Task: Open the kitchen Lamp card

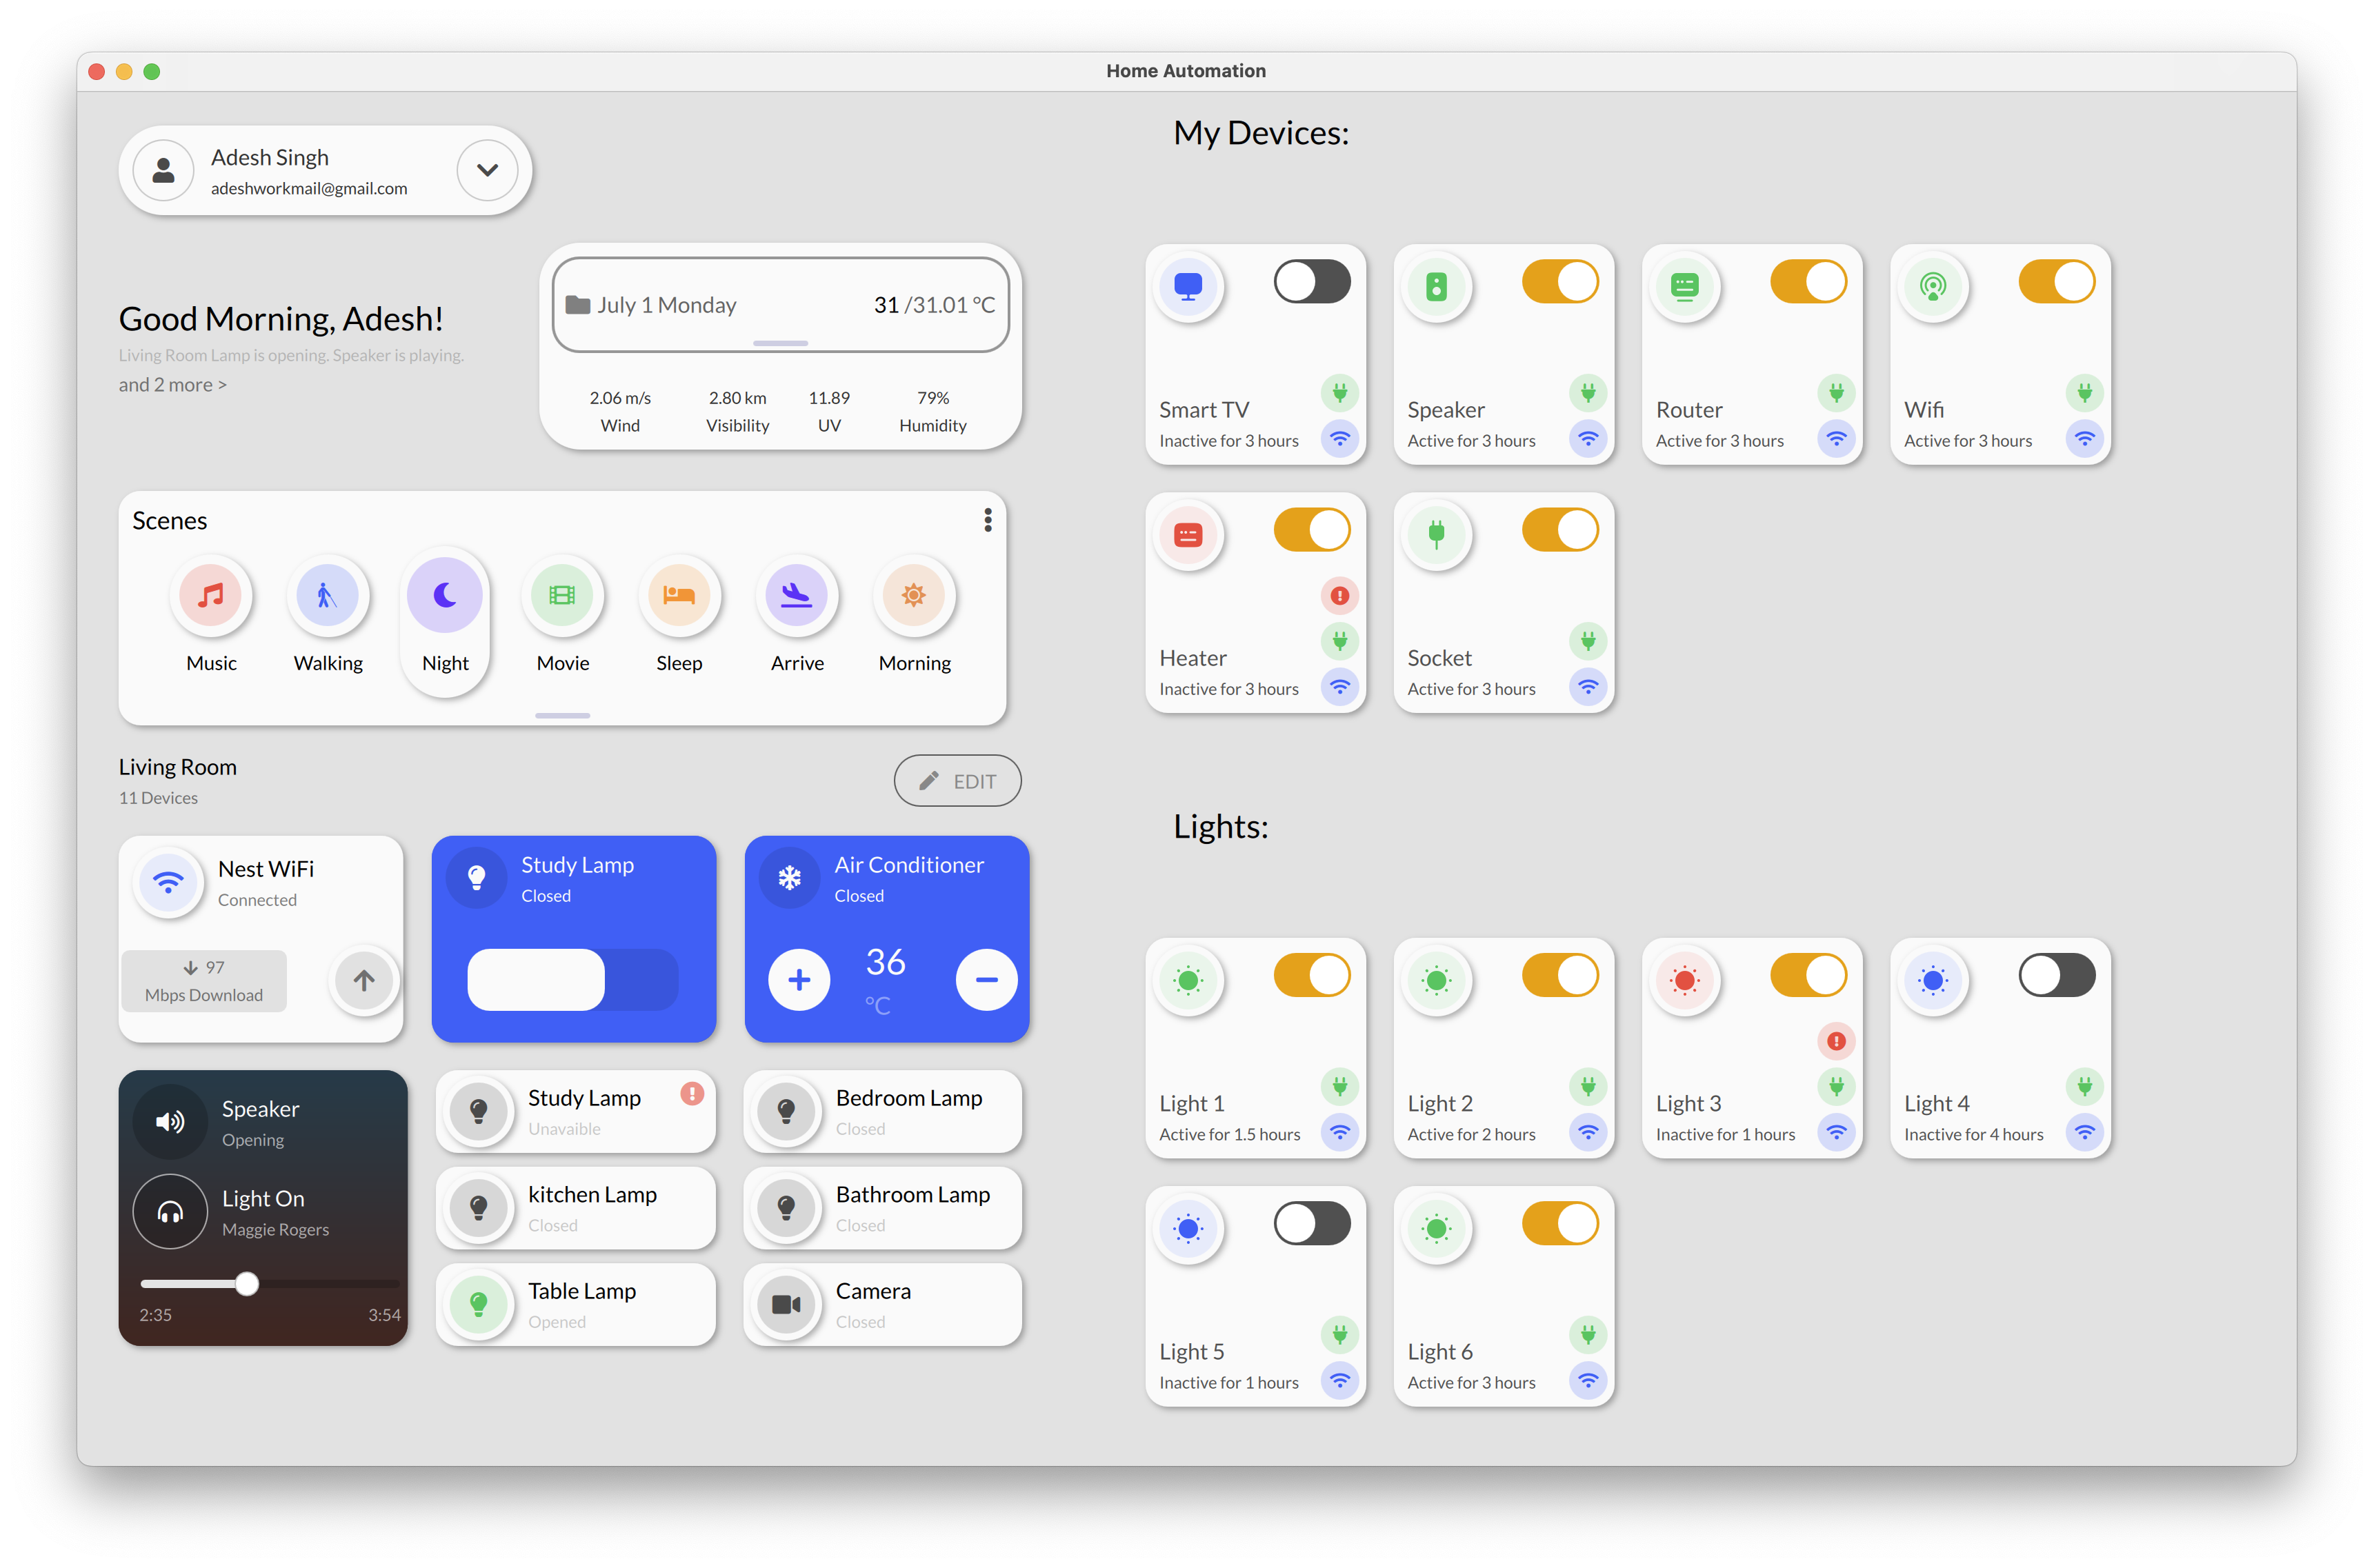Action: click(576, 1208)
